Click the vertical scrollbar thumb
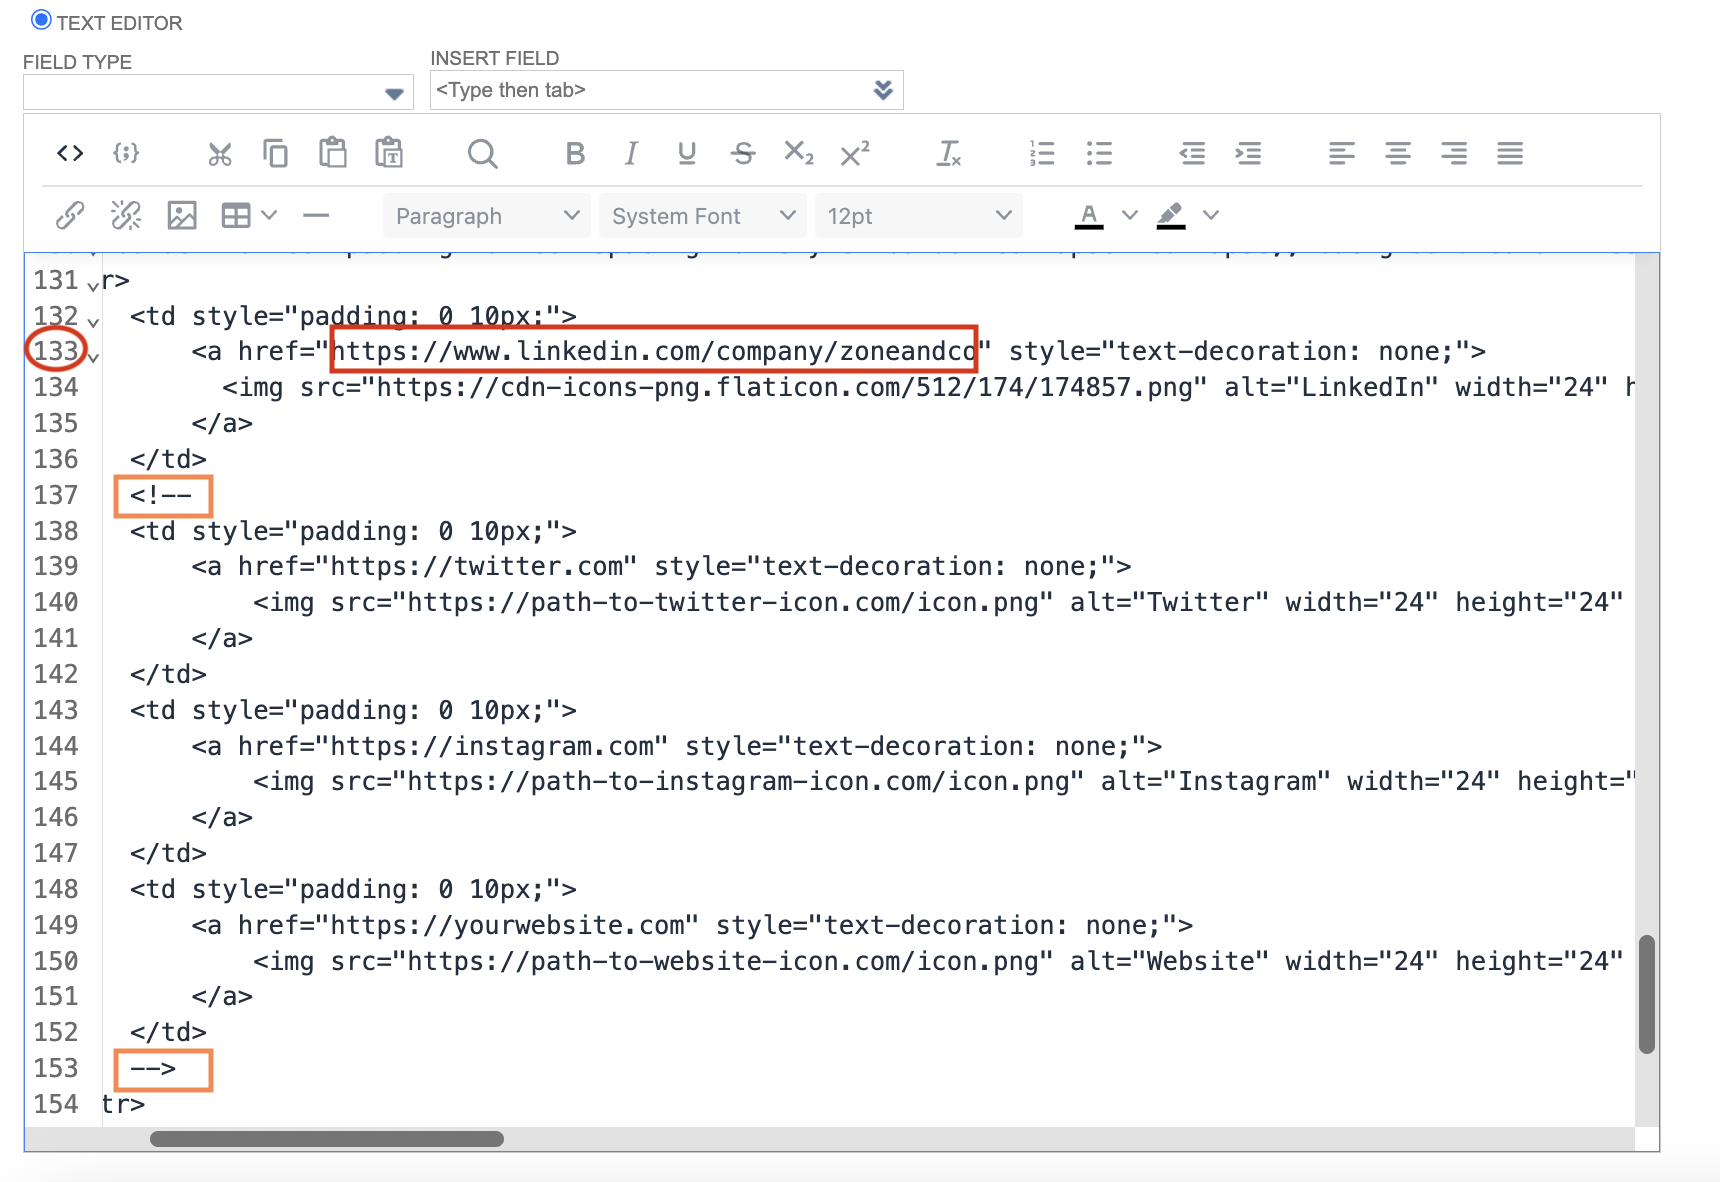Viewport: 1720px width, 1182px height. click(x=1647, y=994)
